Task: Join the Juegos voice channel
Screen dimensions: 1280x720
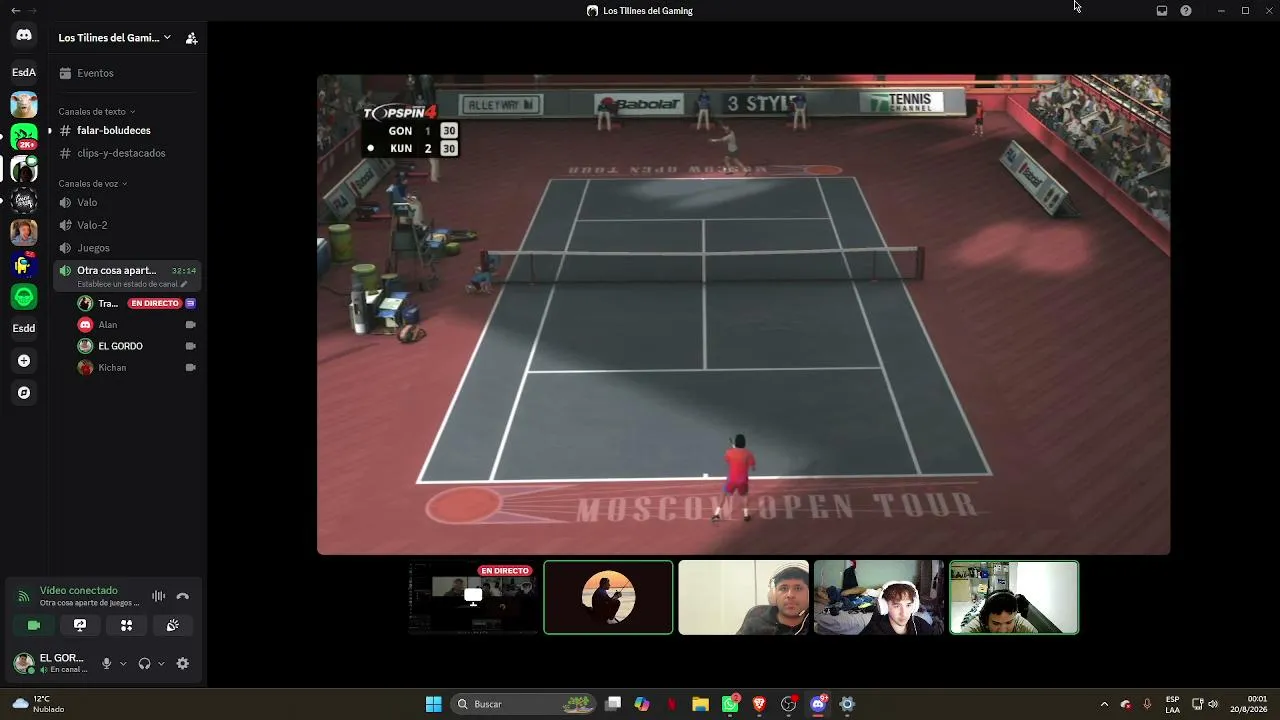Action: pos(126,248)
